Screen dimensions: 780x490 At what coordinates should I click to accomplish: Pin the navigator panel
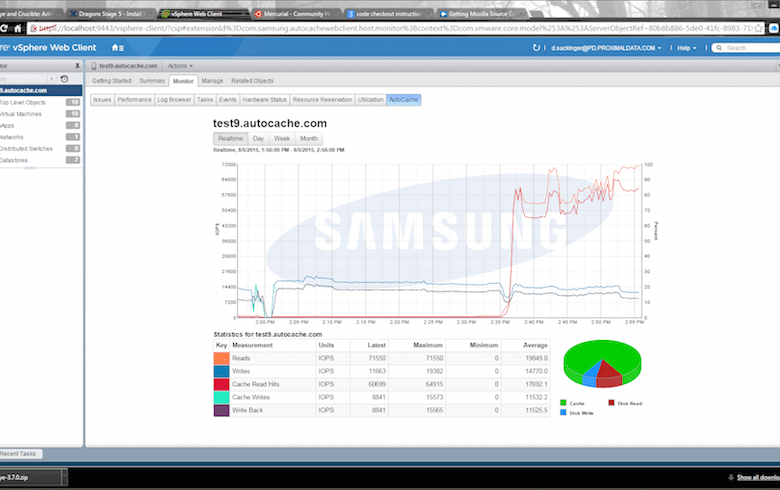tap(77, 66)
